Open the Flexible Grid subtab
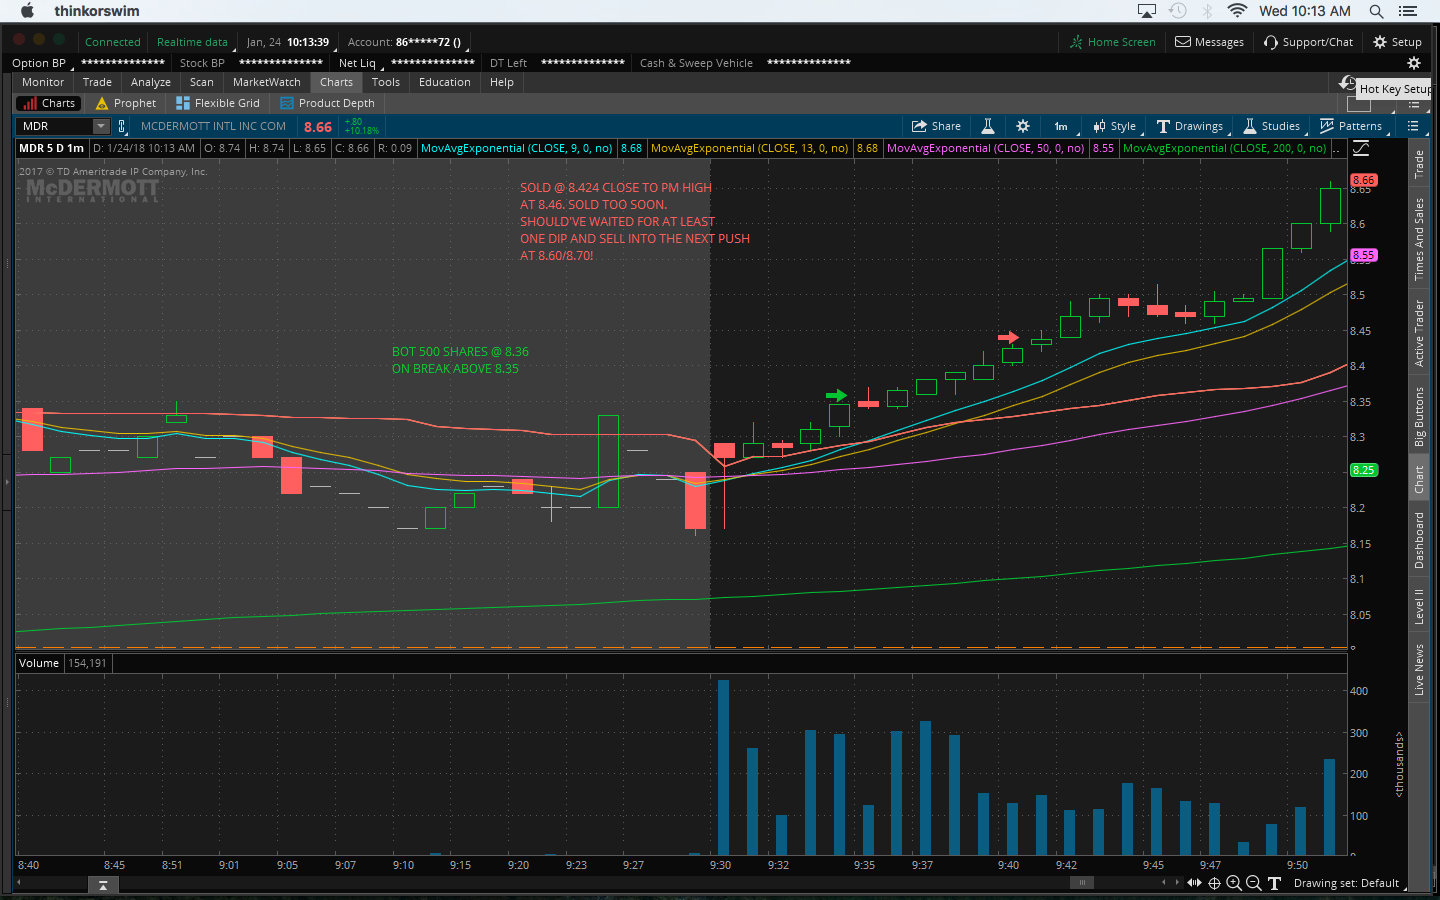Screen dimensions: 1440x900 coord(218,103)
